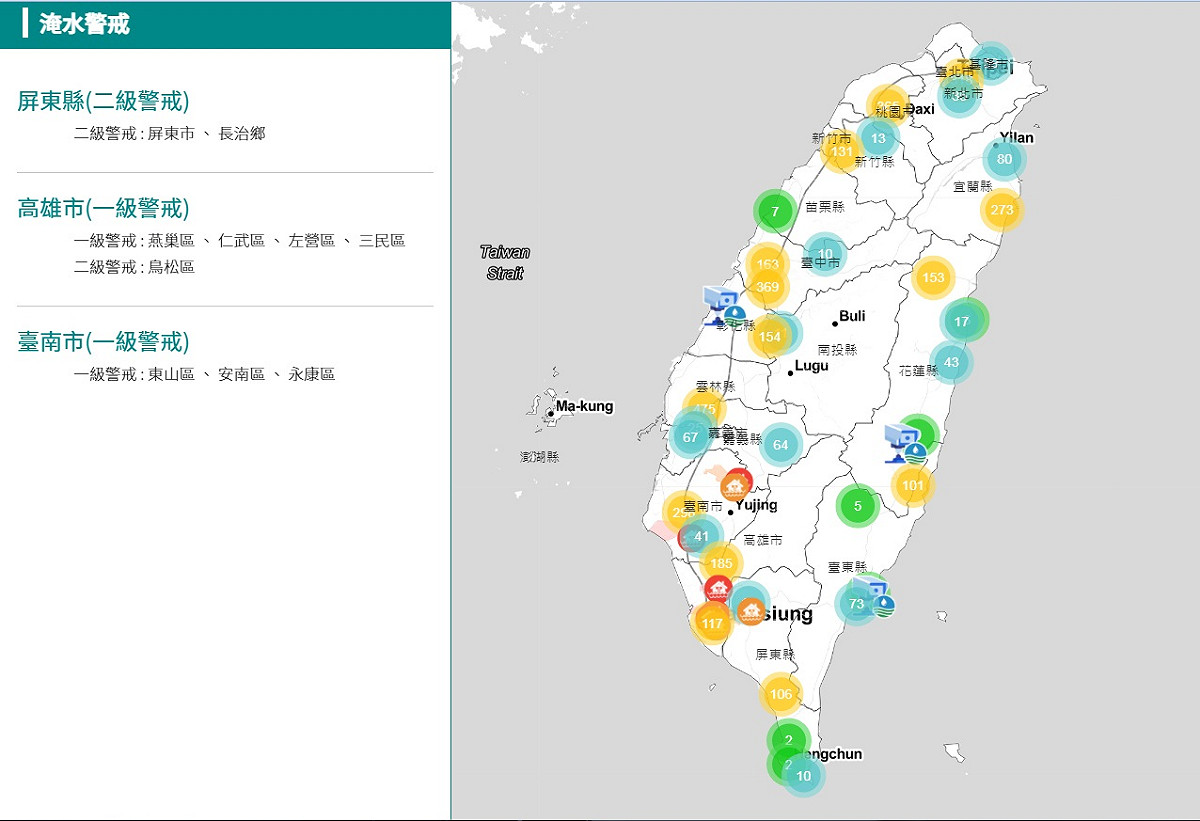Open the 高雄市(一級警戒) heading
Image resolution: width=1200 pixels, height=821 pixels.
[x=103, y=208]
